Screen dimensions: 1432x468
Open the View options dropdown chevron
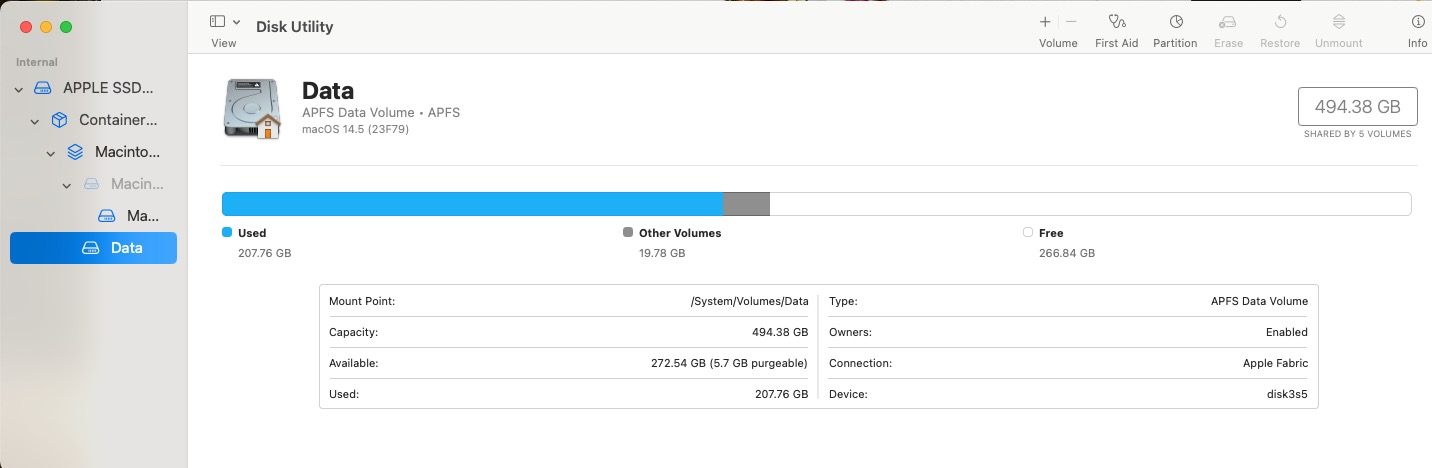coord(237,22)
